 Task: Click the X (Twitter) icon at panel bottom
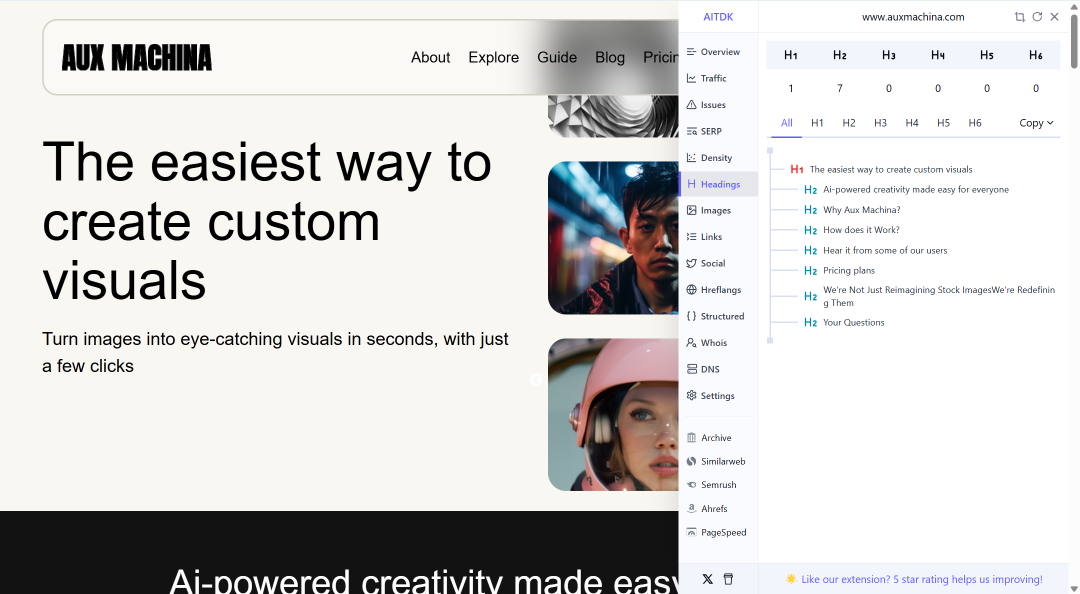tap(707, 579)
